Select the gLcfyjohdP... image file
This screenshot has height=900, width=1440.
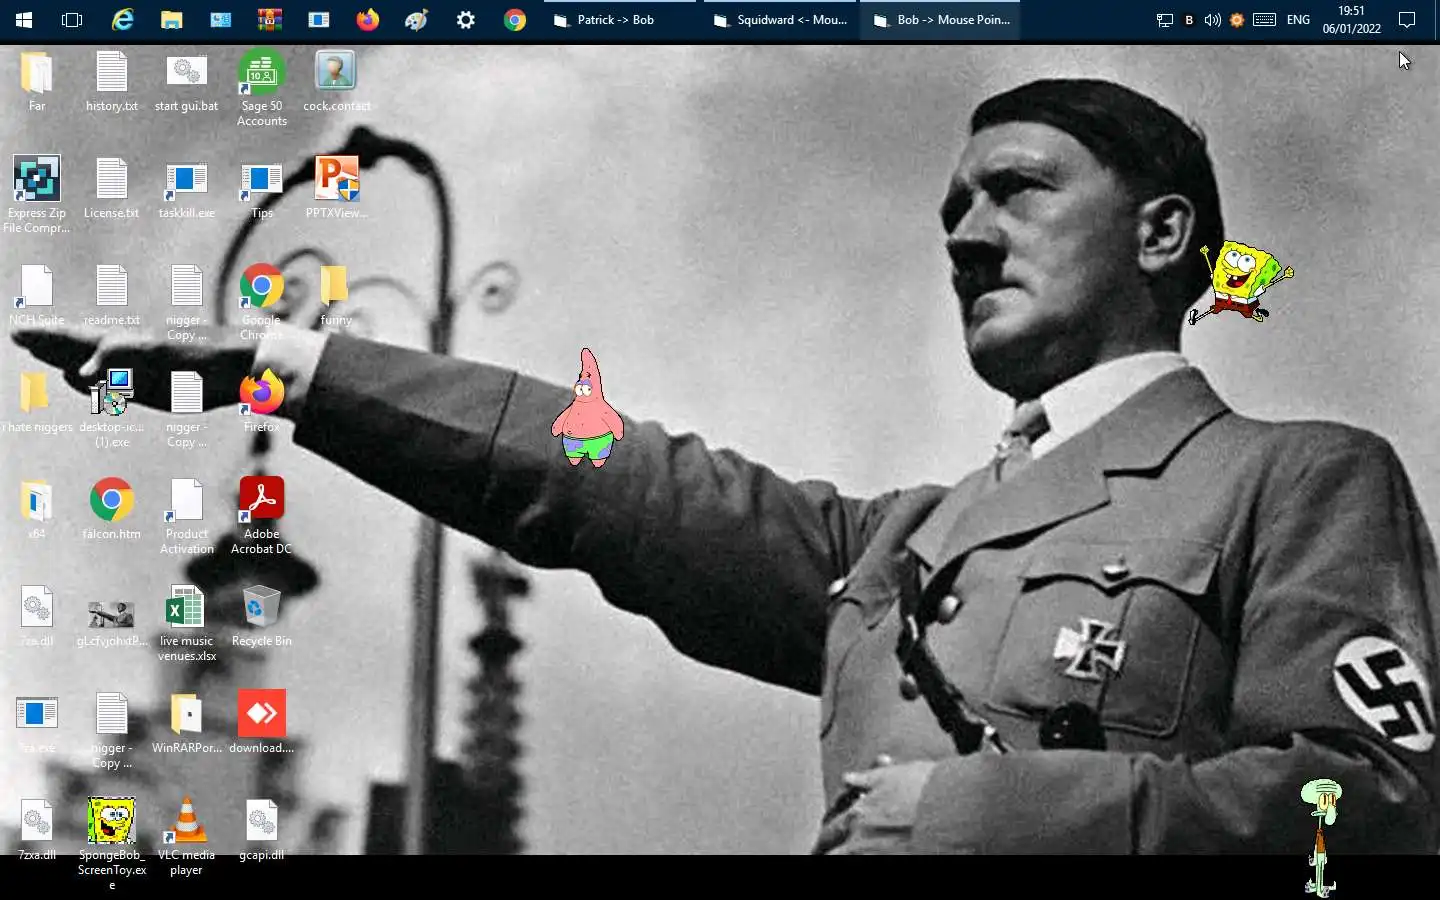112,623
